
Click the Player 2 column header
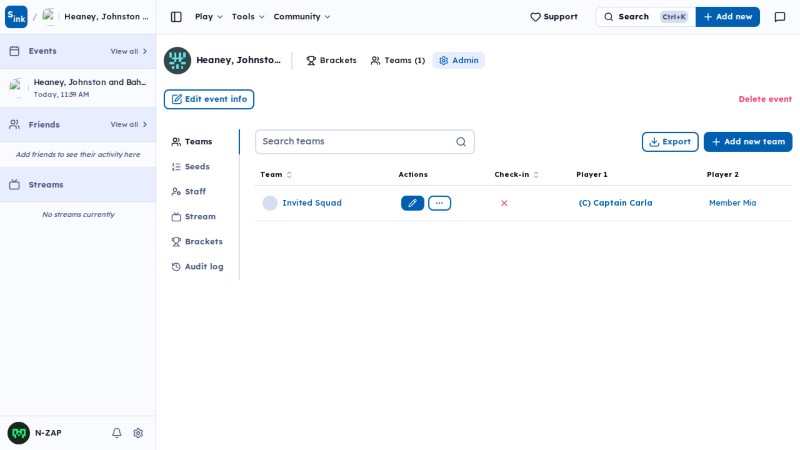[722, 174]
